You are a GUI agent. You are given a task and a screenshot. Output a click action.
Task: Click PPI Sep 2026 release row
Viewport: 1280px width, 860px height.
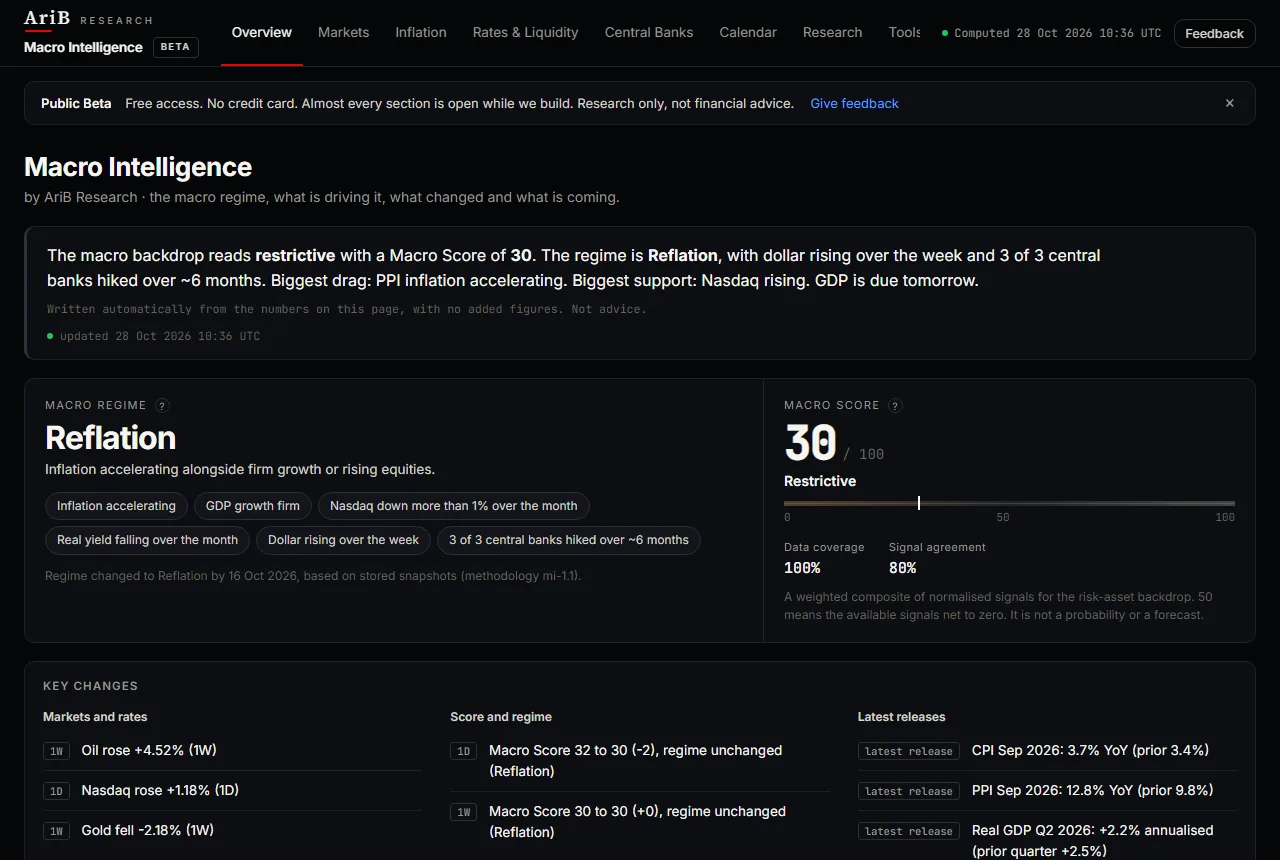click(x=1047, y=790)
